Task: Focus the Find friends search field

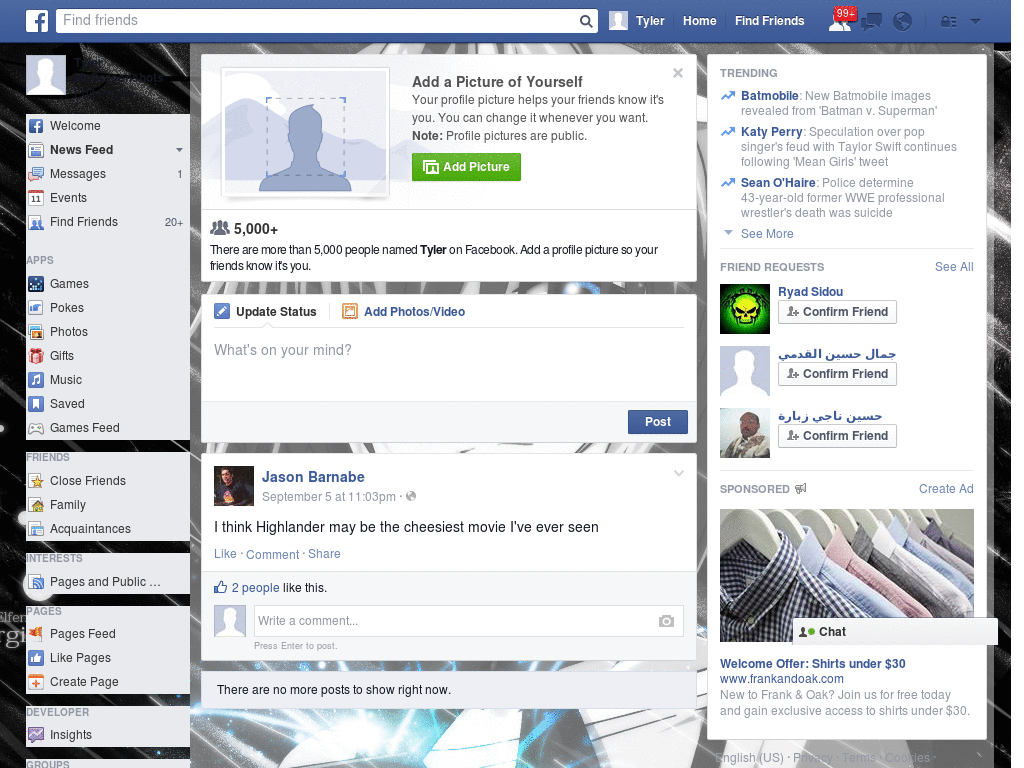Action: click(319, 21)
